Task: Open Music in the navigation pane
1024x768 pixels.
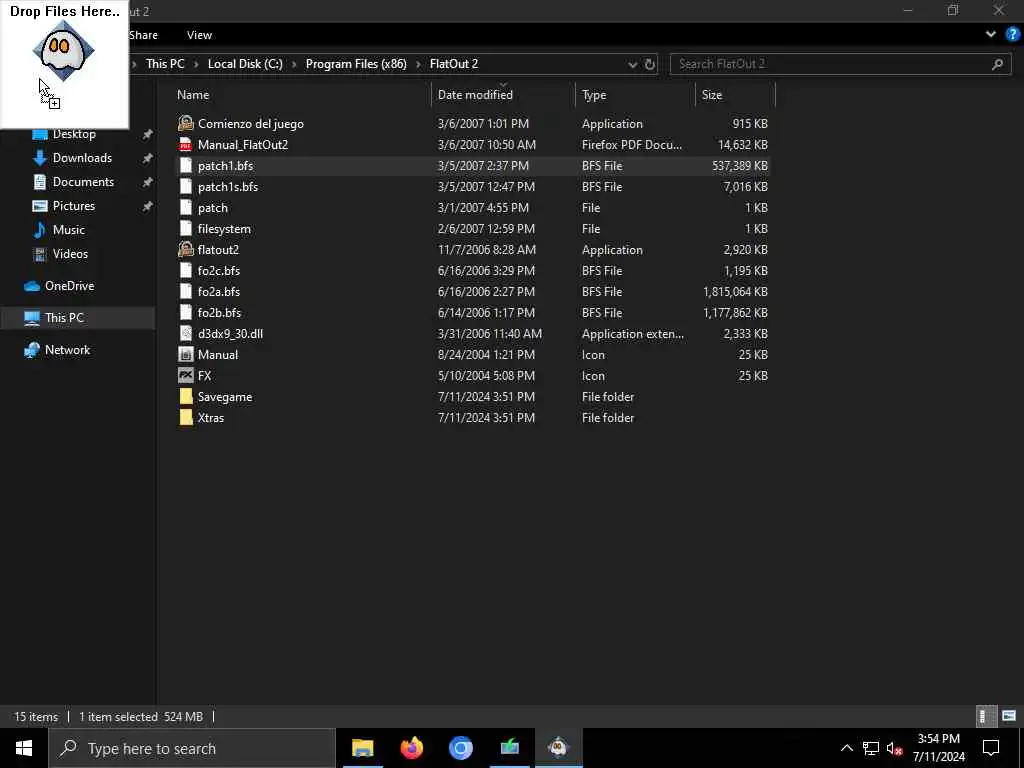Action: point(69,230)
